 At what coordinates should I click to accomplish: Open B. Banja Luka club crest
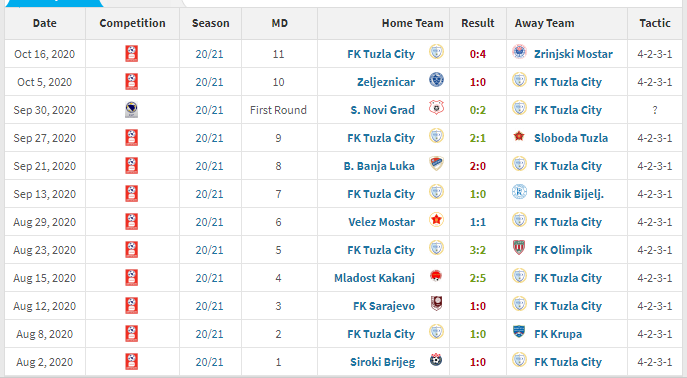point(436,164)
